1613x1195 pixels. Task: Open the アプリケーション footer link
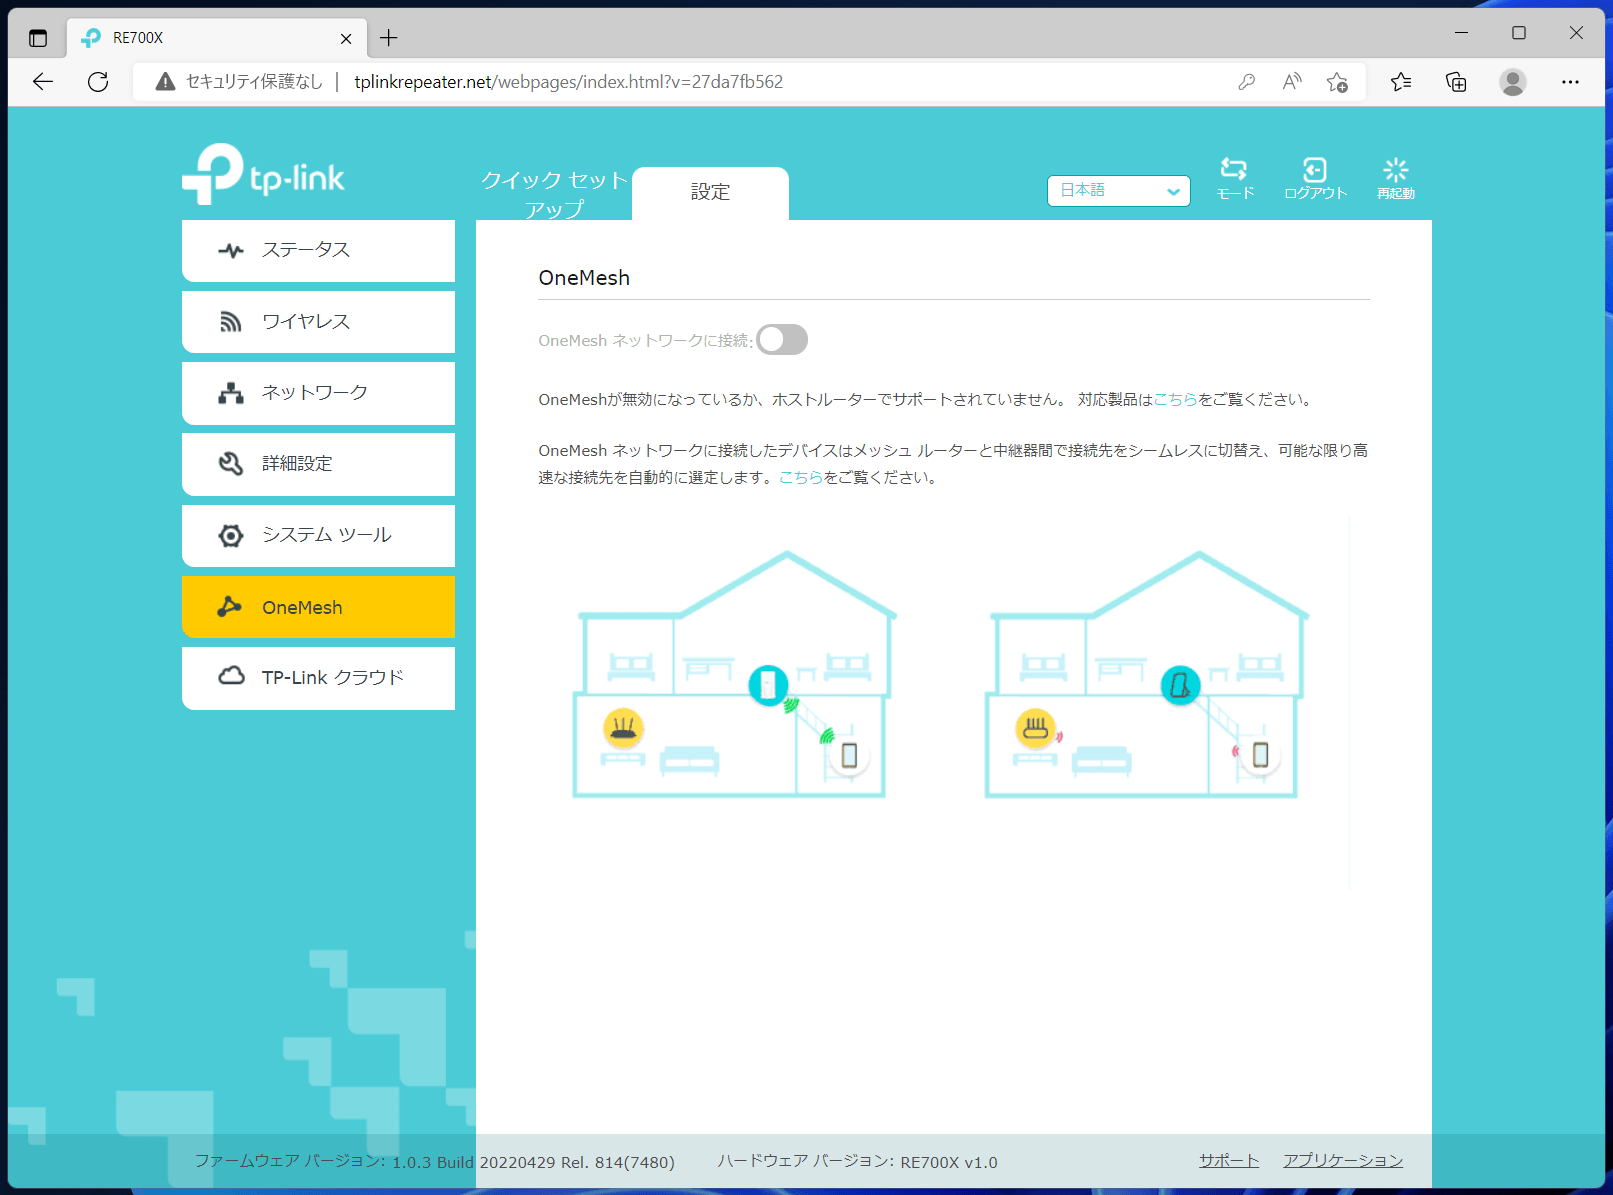pos(1343,1160)
